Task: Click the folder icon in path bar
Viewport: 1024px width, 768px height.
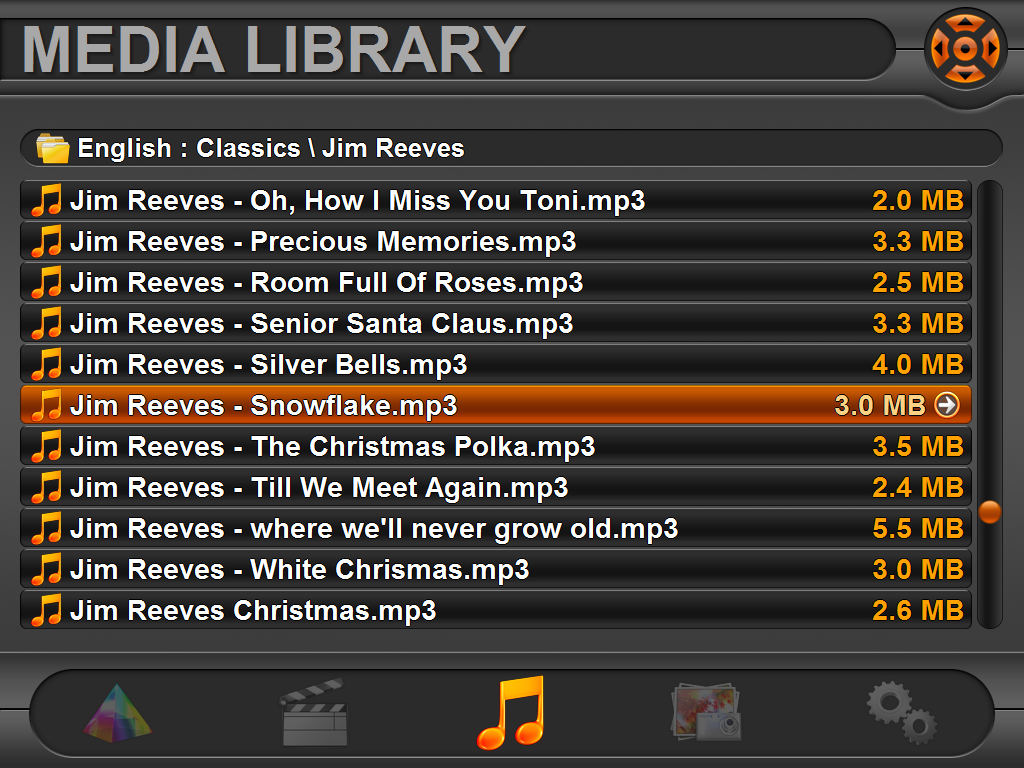Action: click(x=52, y=148)
